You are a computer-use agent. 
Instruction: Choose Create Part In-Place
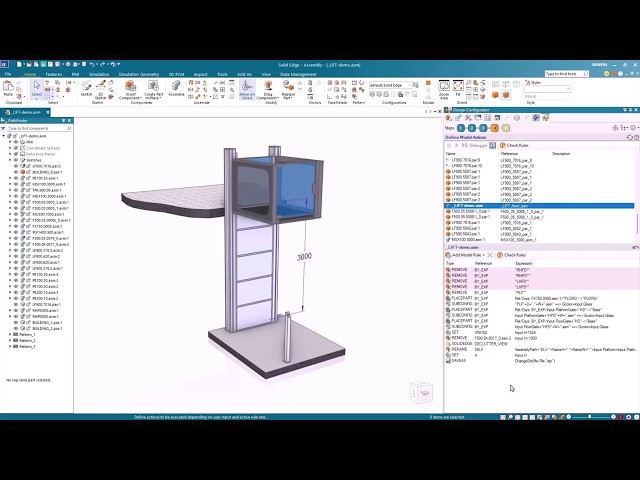[153, 90]
